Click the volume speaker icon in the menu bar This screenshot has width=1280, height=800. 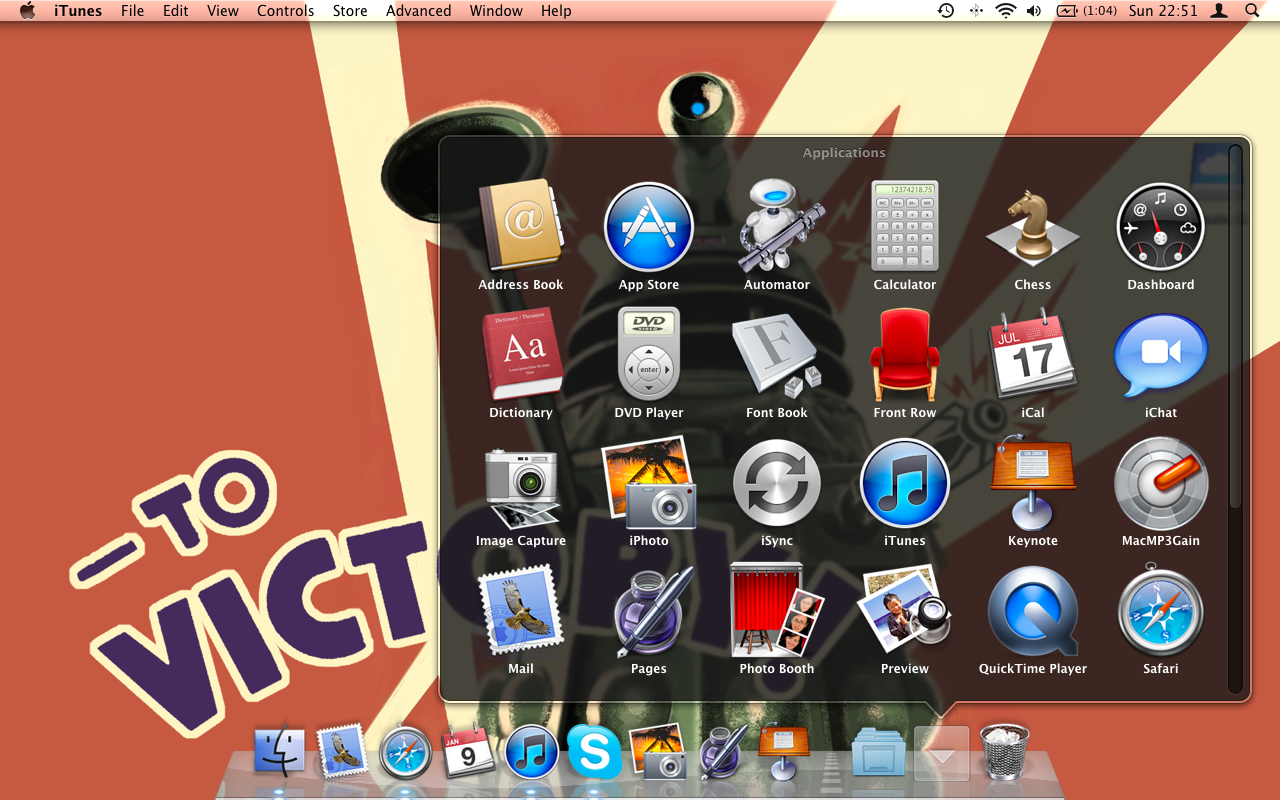click(x=1034, y=11)
